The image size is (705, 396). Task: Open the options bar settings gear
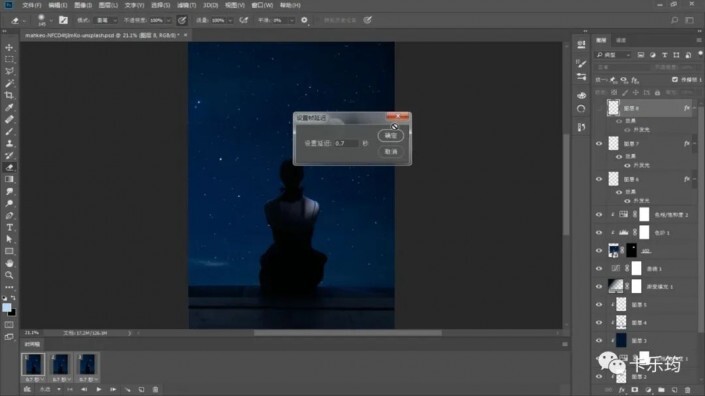point(304,20)
